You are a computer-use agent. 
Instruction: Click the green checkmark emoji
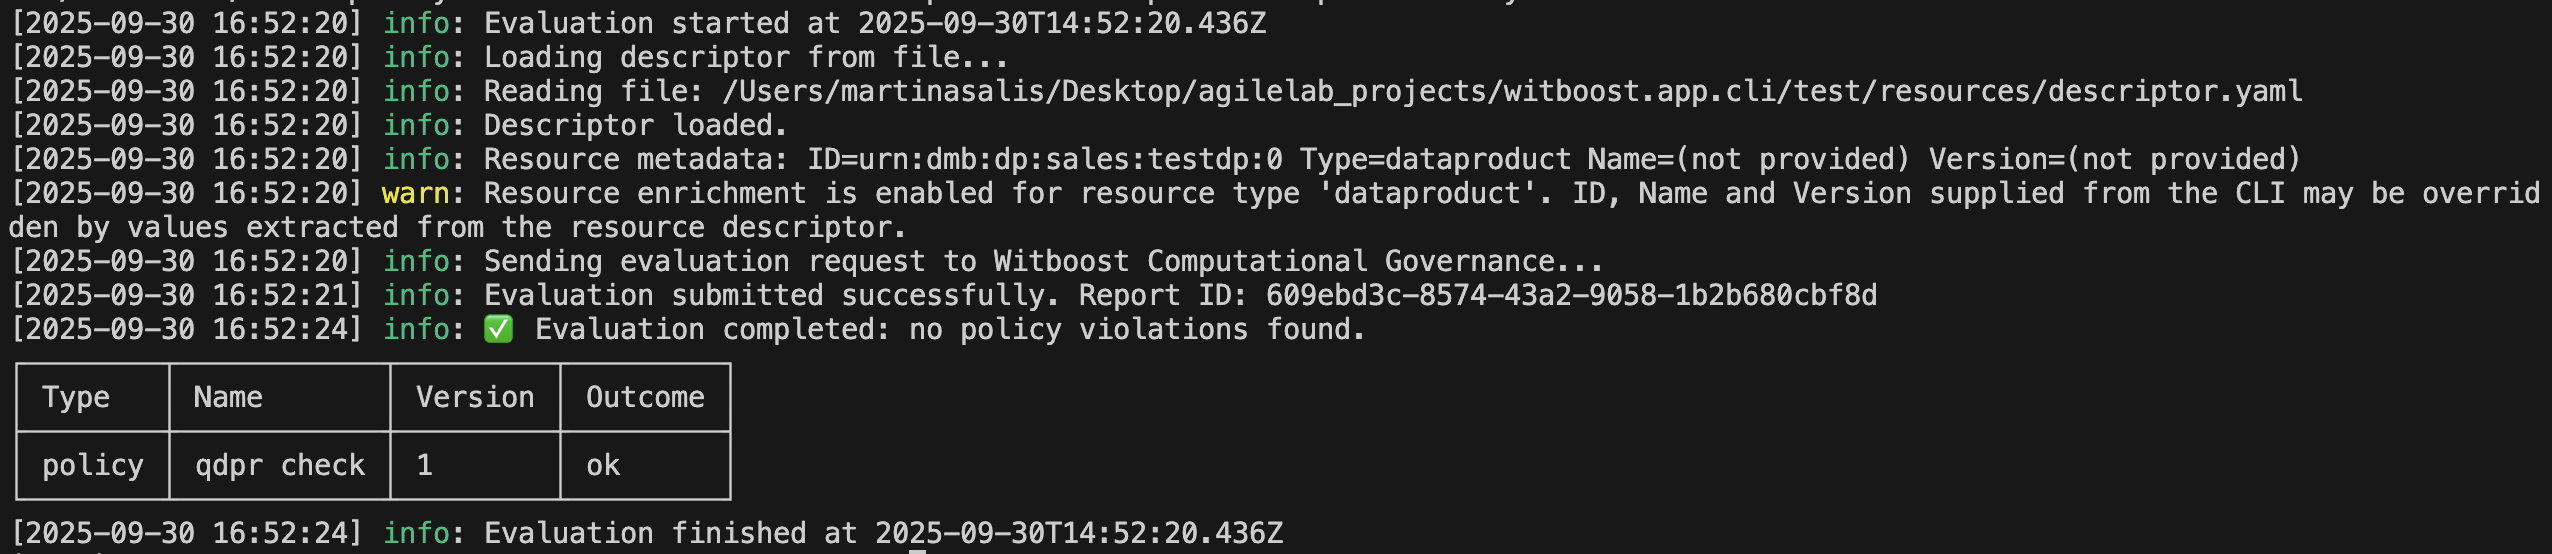point(498,329)
